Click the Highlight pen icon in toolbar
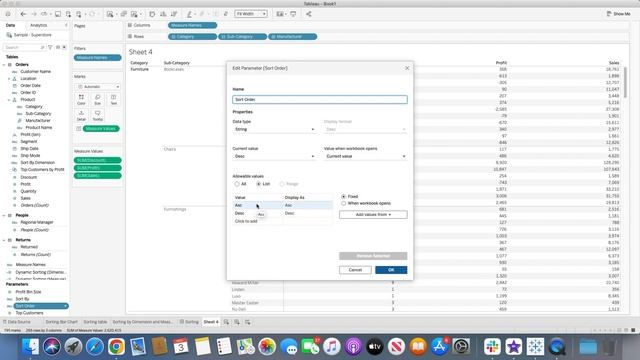The width and height of the screenshot is (640, 360). pyautogui.click(x=189, y=14)
